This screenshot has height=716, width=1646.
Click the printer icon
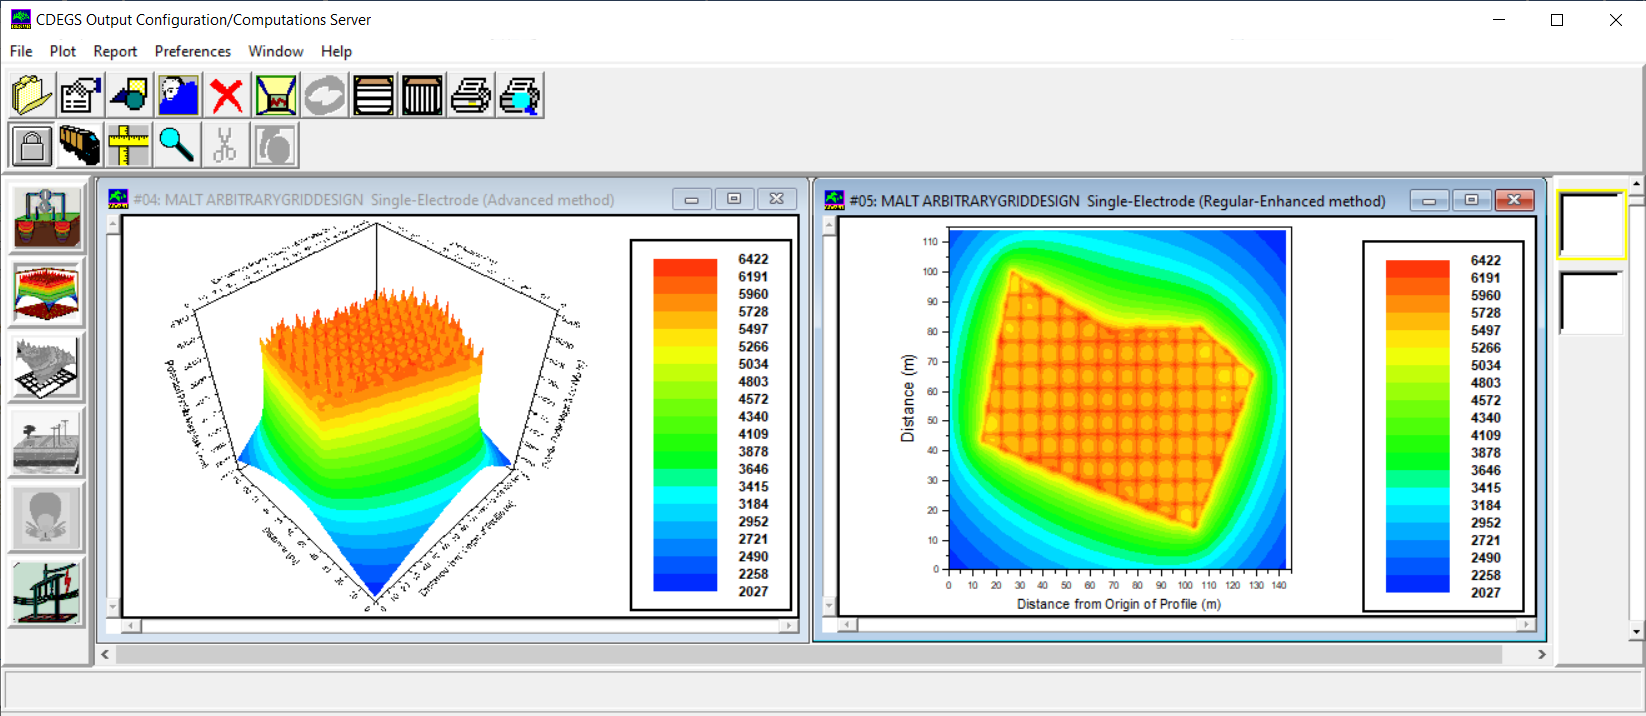click(x=471, y=96)
